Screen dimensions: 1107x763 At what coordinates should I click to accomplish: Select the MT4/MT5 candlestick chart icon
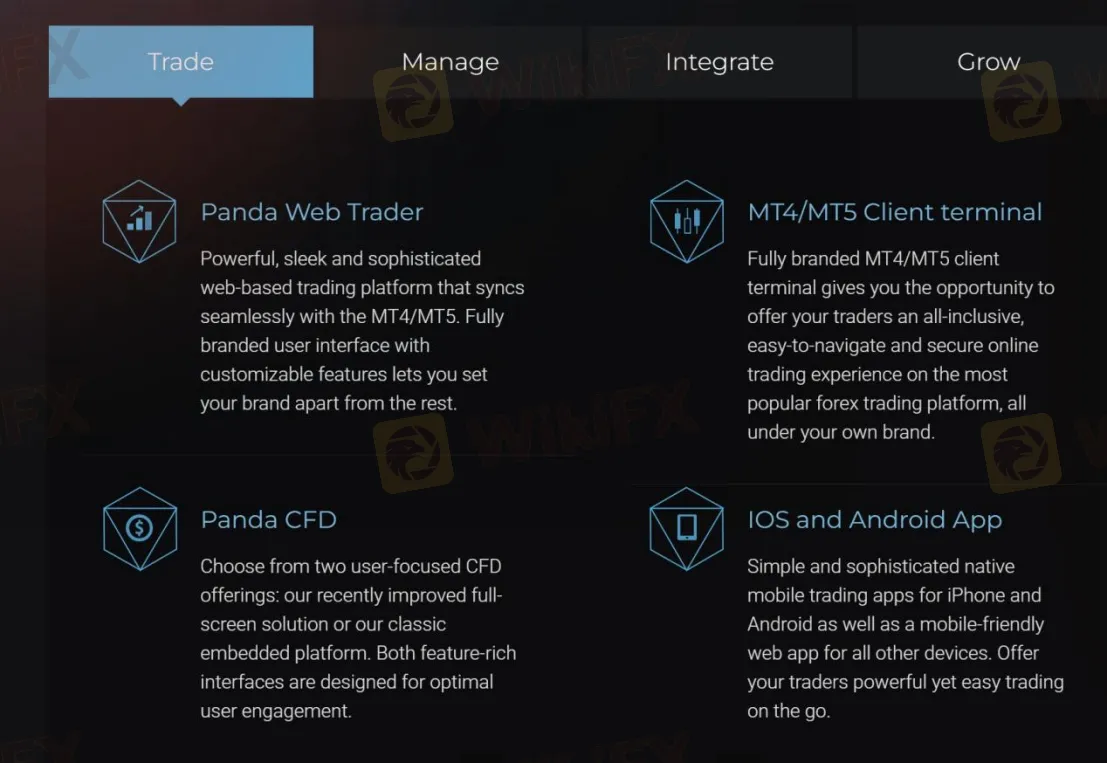[x=687, y=220]
